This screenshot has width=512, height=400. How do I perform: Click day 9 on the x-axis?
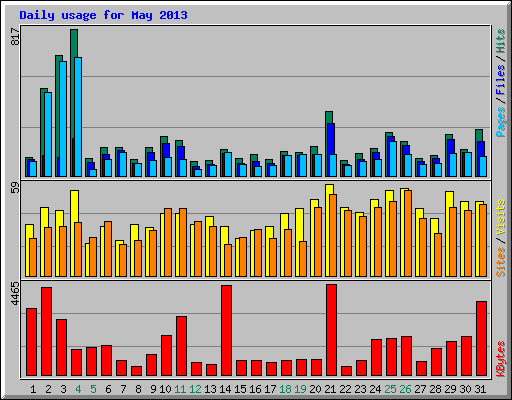(153, 389)
